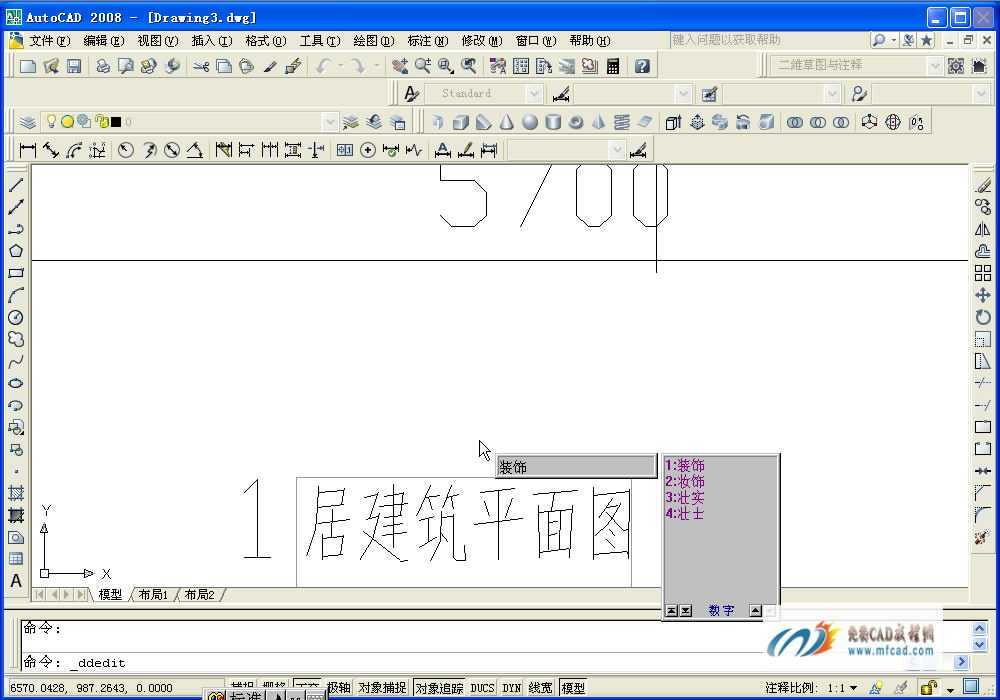Start the Multiline Text tool
1000x700 pixels.
16,581
